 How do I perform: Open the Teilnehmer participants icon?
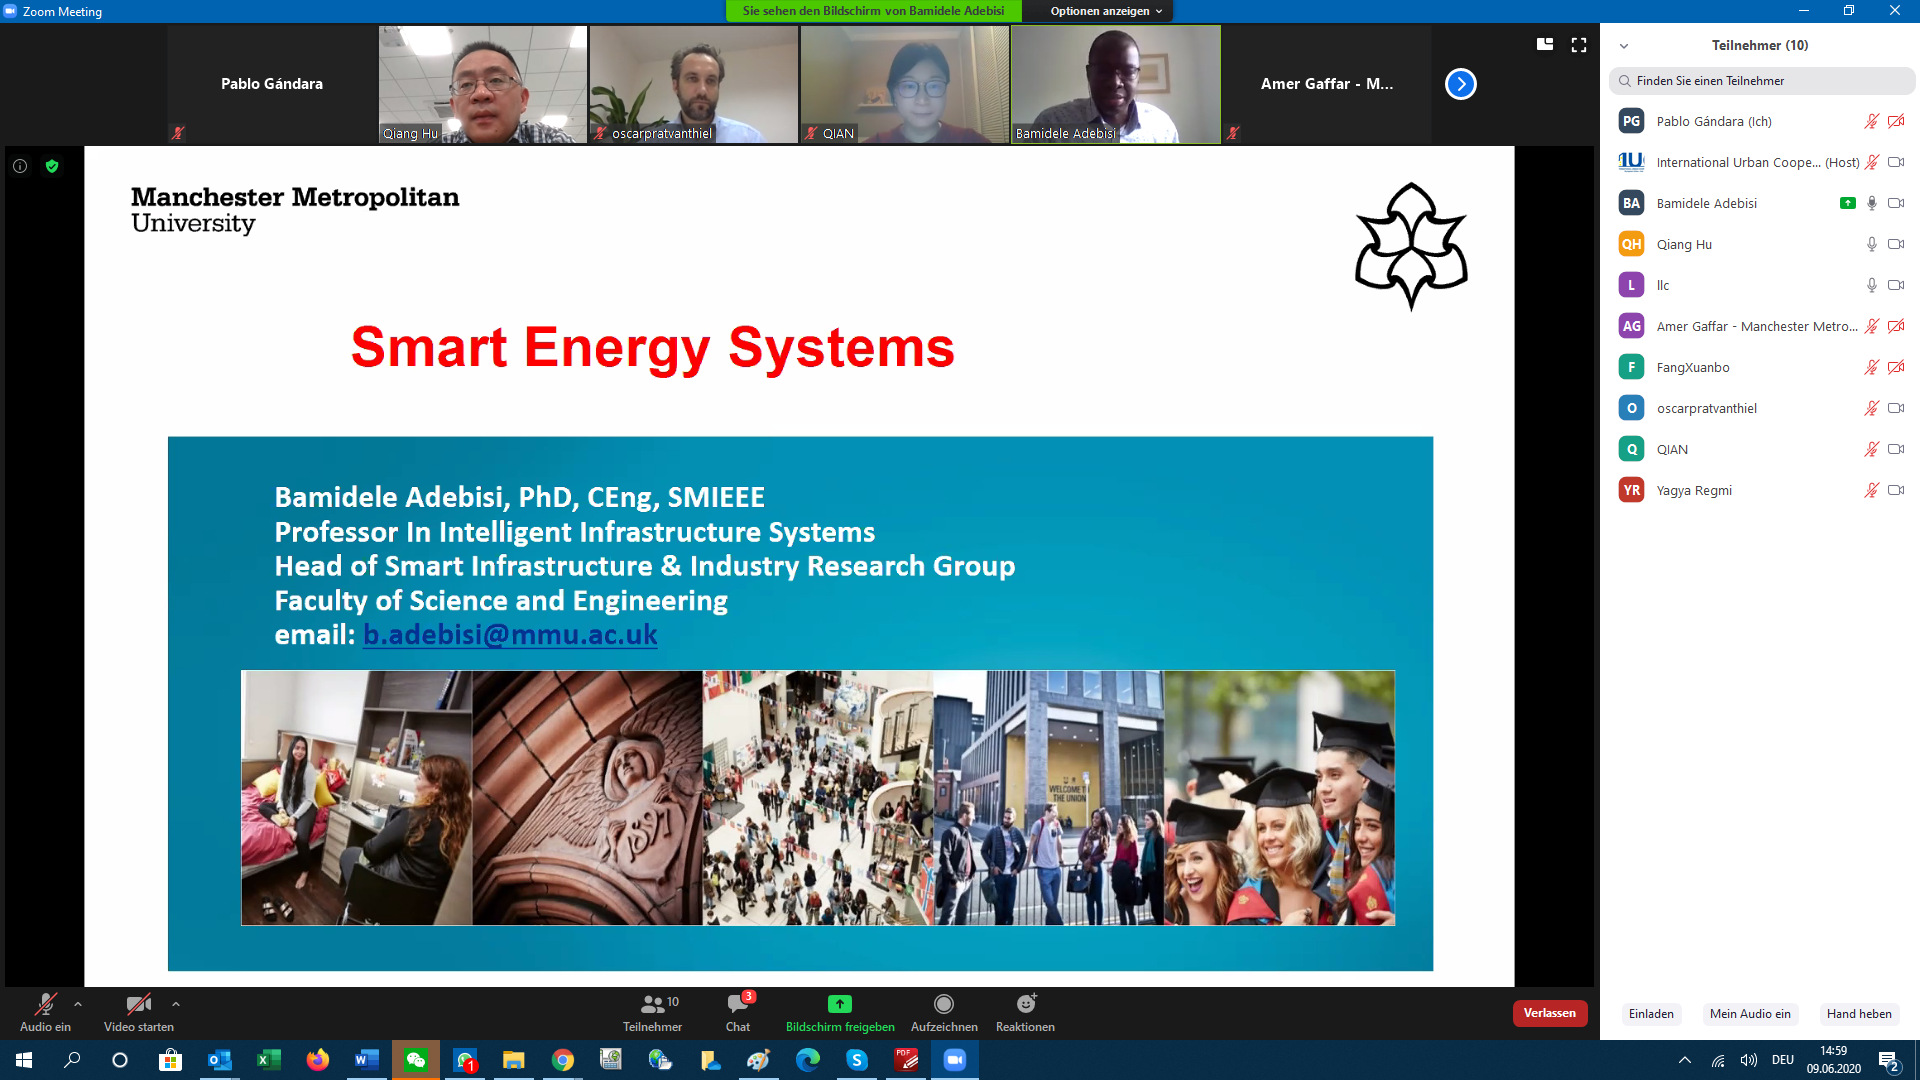pyautogui.click(x=652, y=1004)
